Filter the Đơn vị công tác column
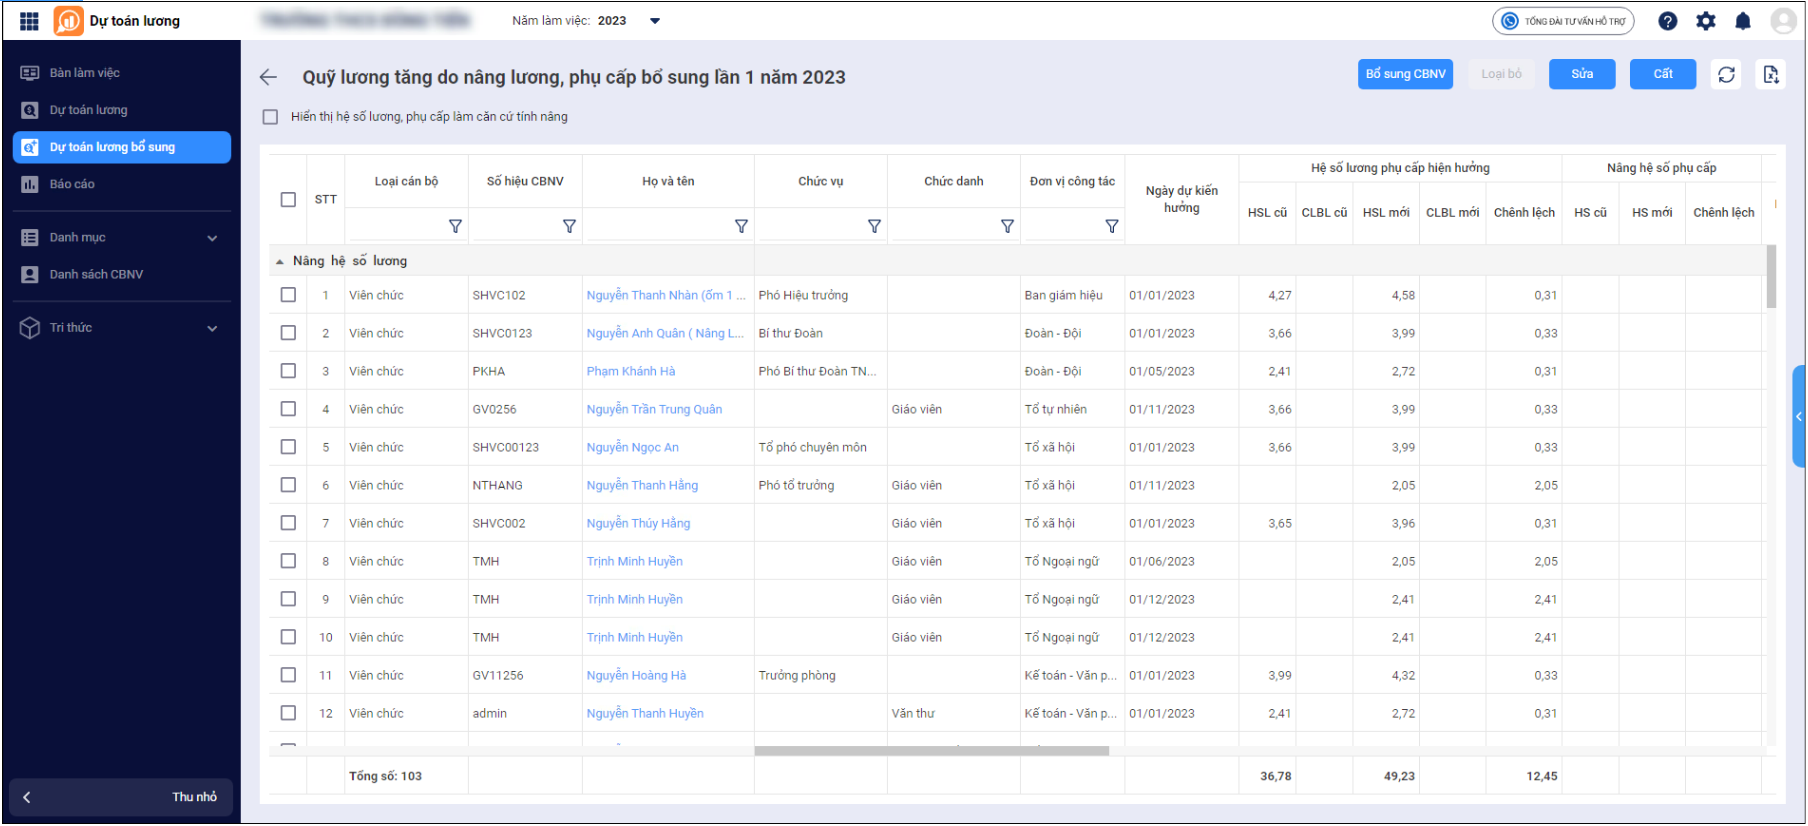 coord(1111,227)
